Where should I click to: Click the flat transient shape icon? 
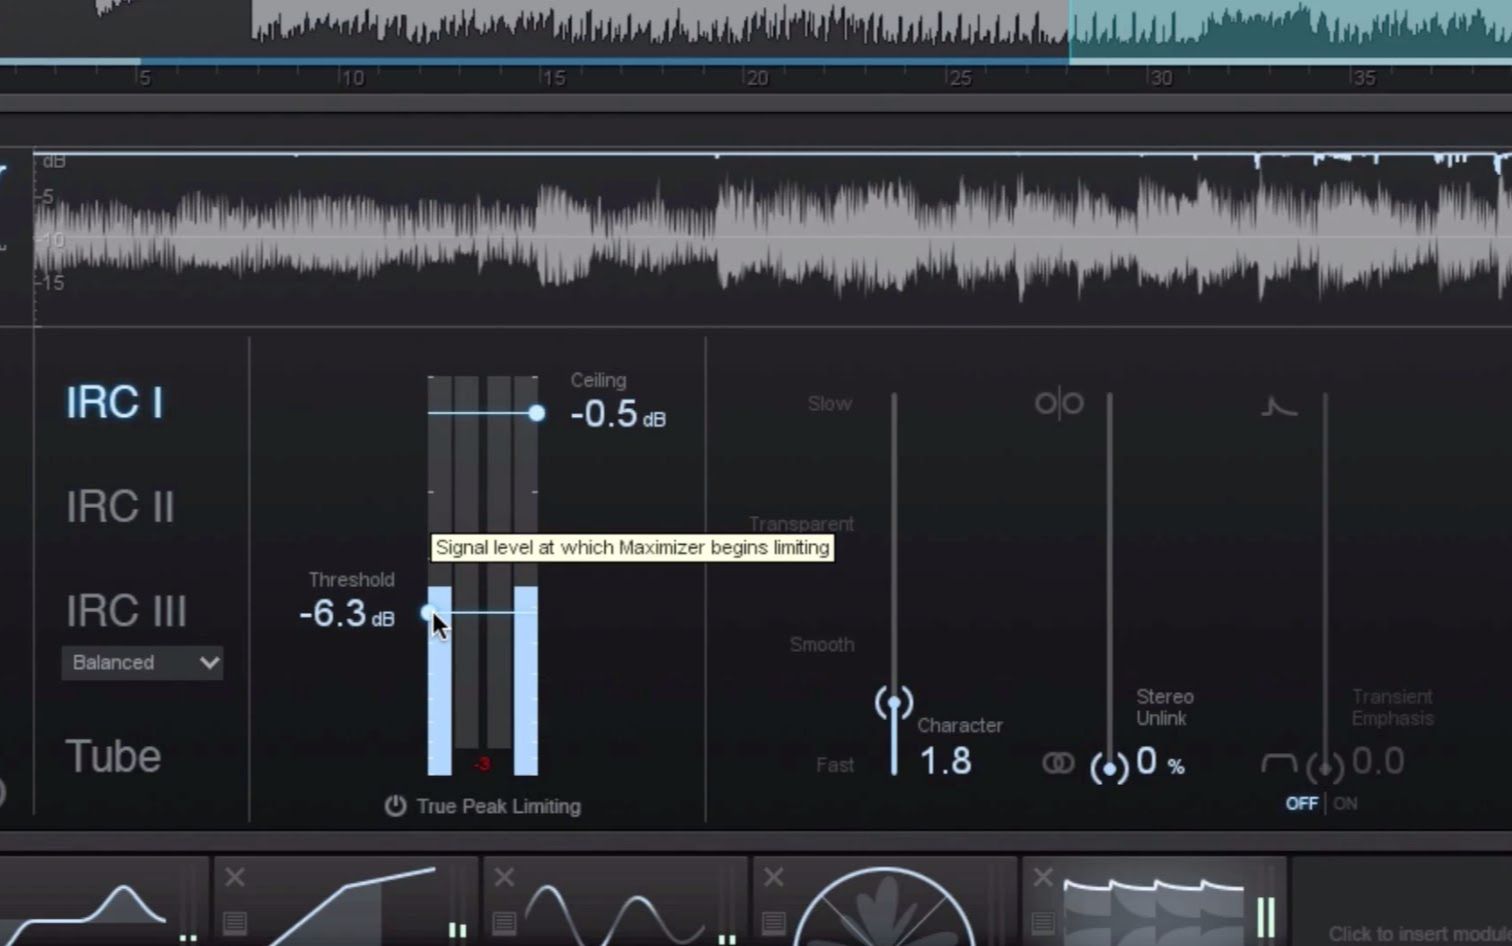(x=1279, y=765)
